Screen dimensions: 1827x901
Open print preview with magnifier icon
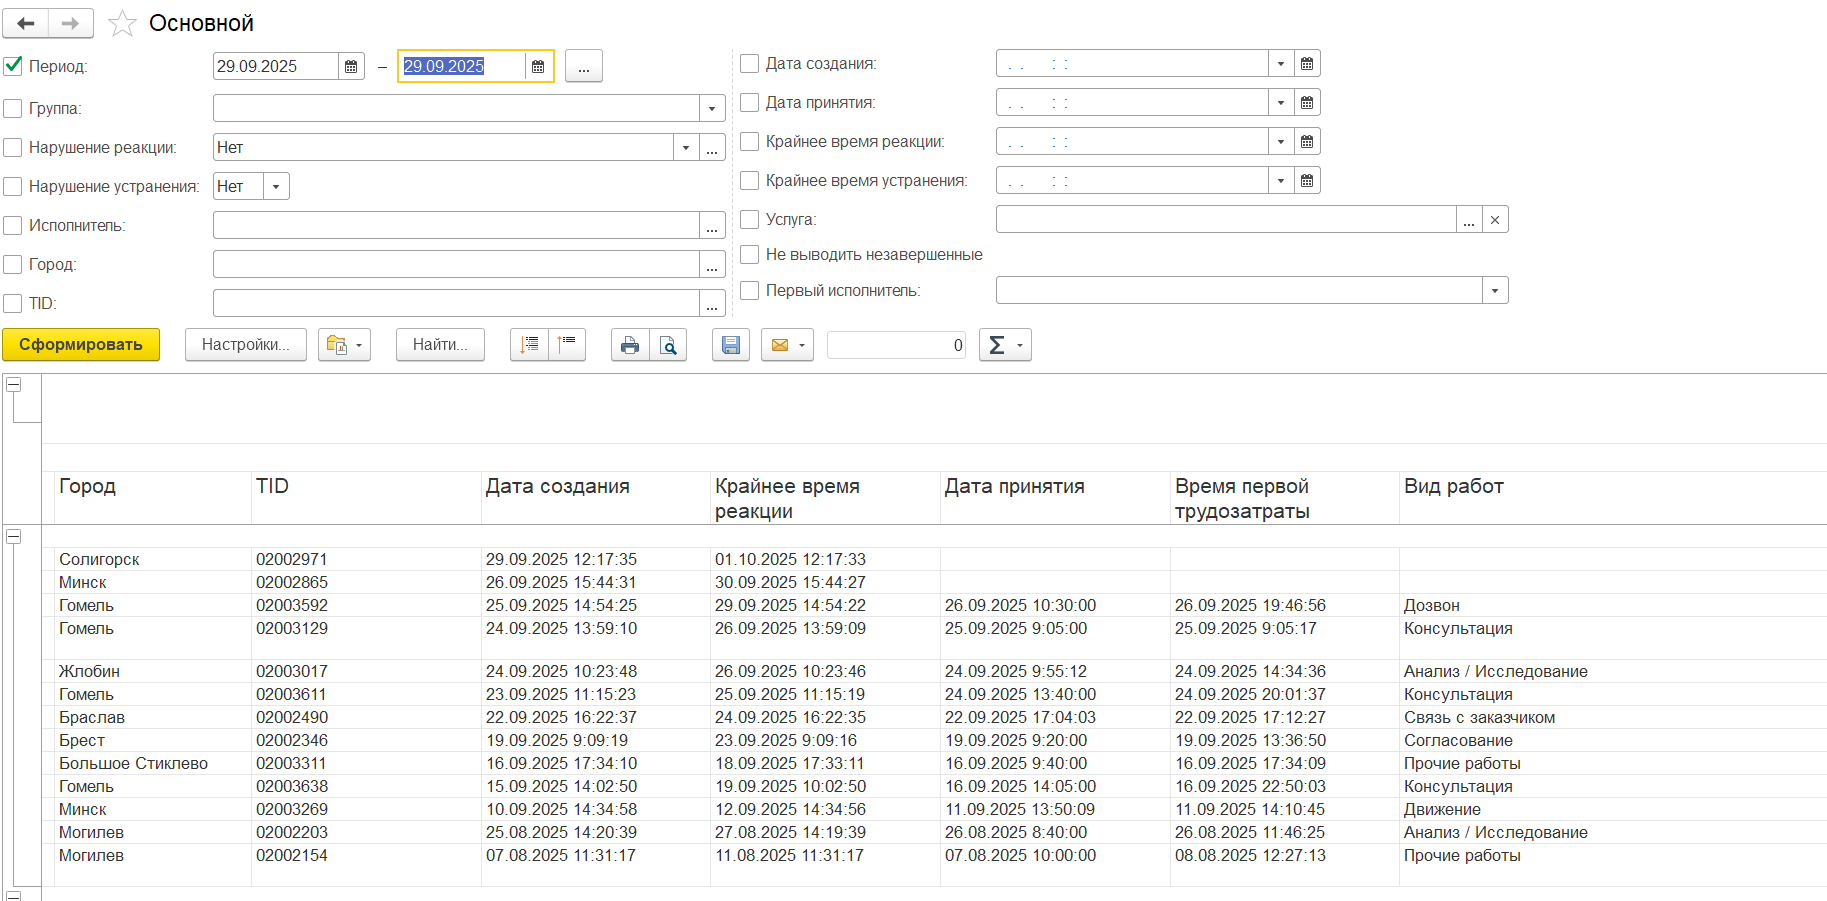pos(668,345)
